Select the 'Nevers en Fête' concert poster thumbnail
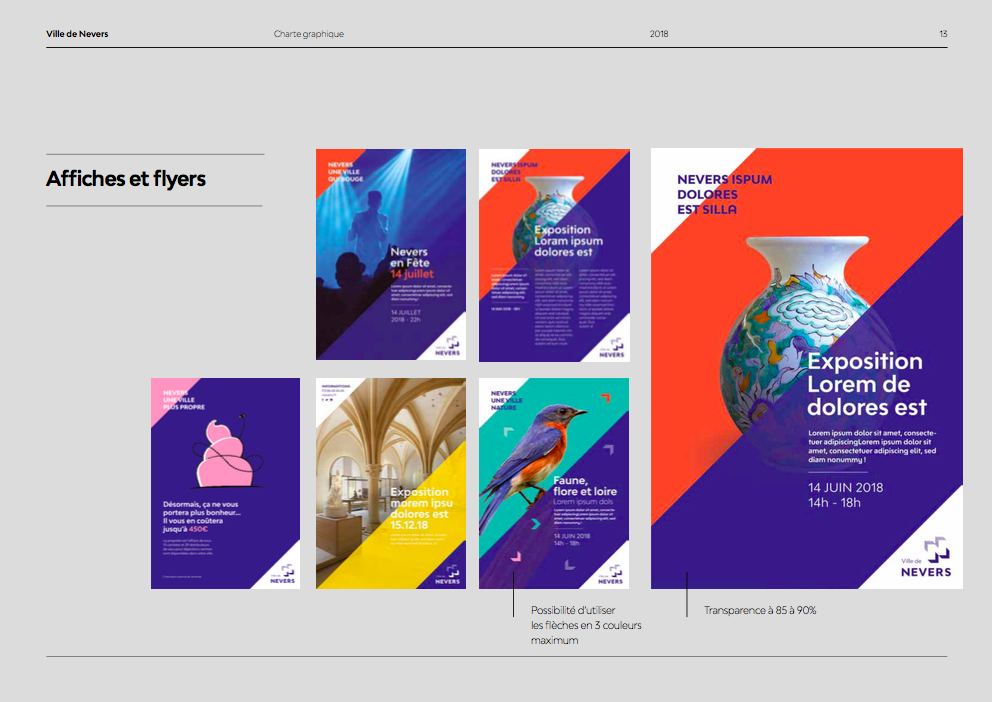 point(391,254)
